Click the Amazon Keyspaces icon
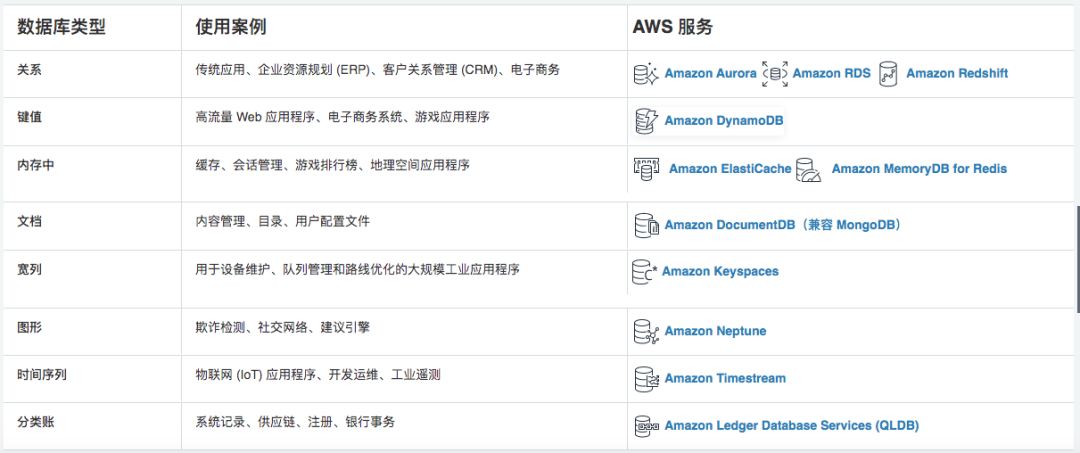Viewport: 1080px width, 453px height. coord(645,272)
